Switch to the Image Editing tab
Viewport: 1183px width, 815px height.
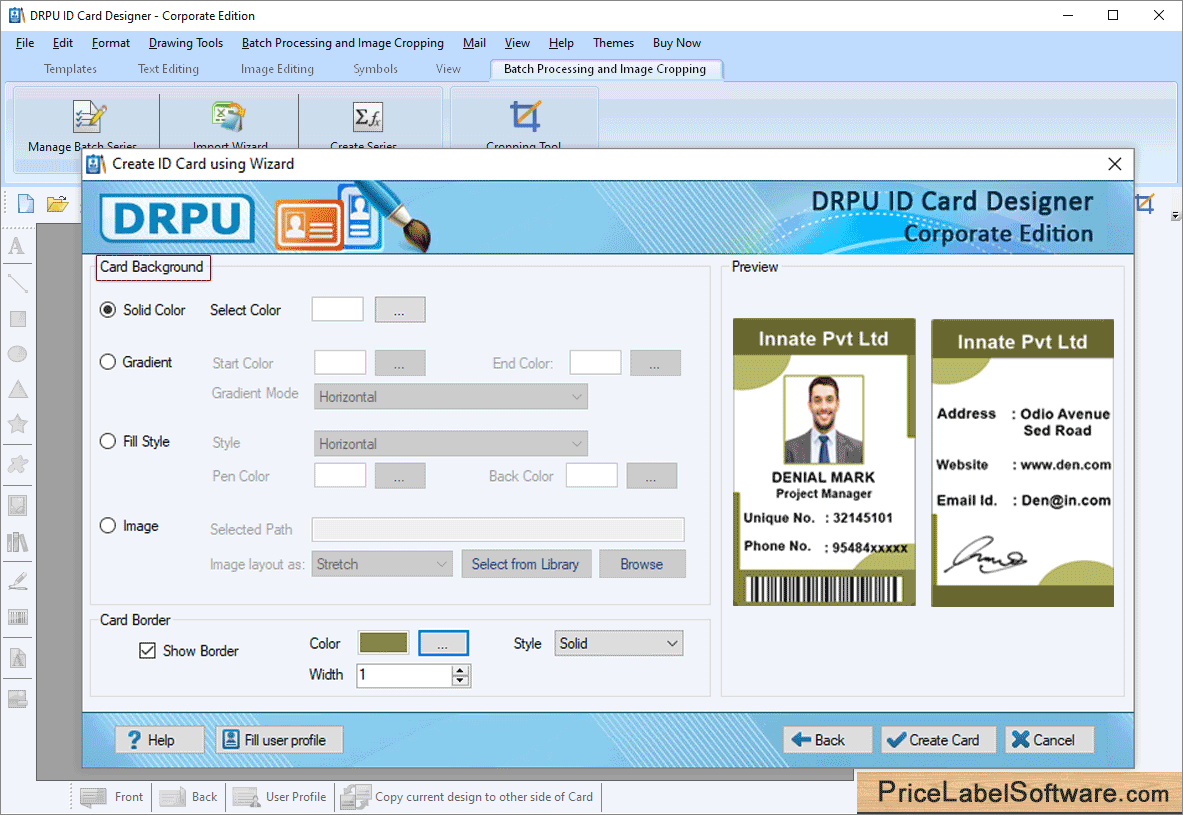pyautogui.click(x=277, y=69)
